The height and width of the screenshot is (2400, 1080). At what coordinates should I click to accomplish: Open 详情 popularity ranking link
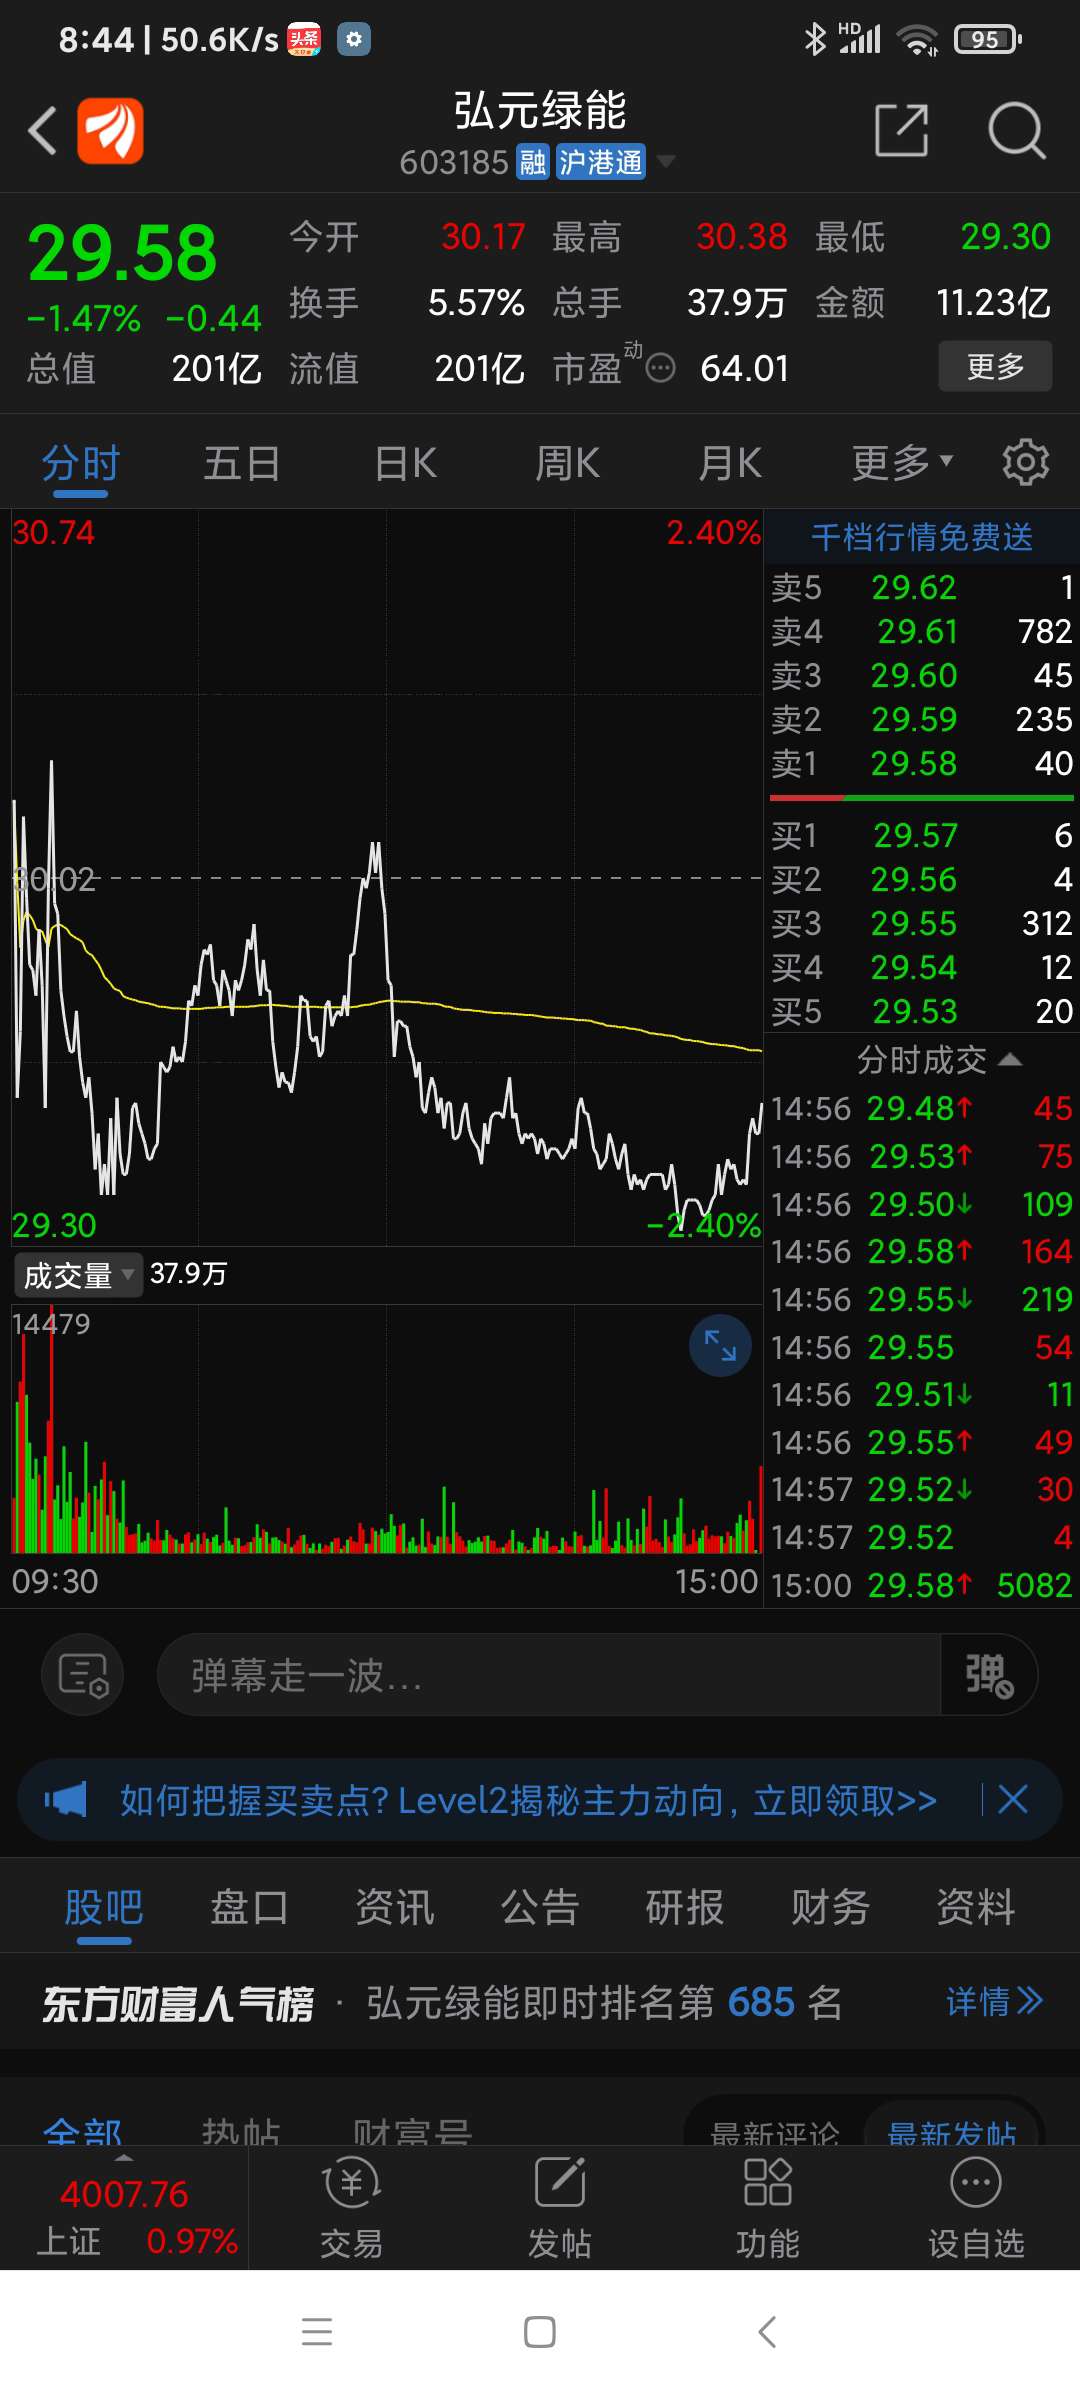pyautogui.click(x=994, y=2002)
